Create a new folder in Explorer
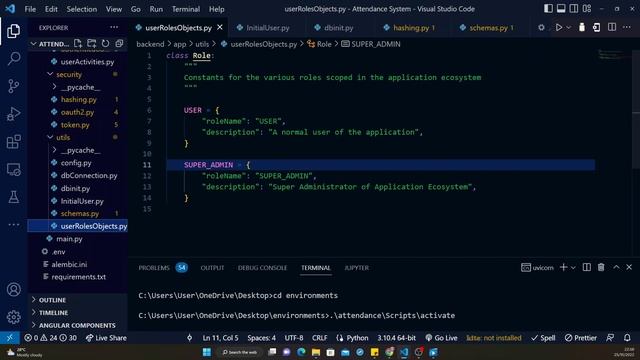This screenshot has width=640, height=360. 92,43
